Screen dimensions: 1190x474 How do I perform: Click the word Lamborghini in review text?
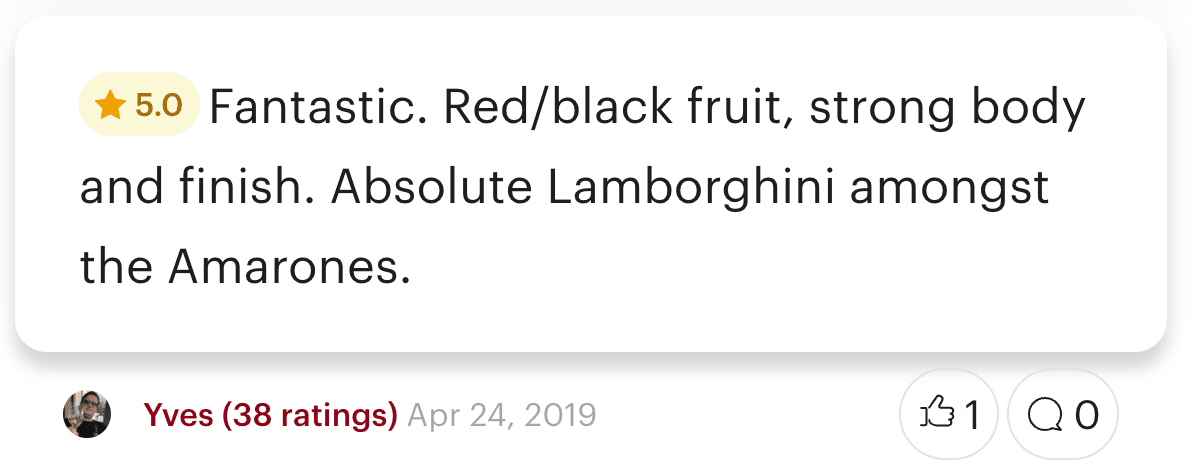691,188
